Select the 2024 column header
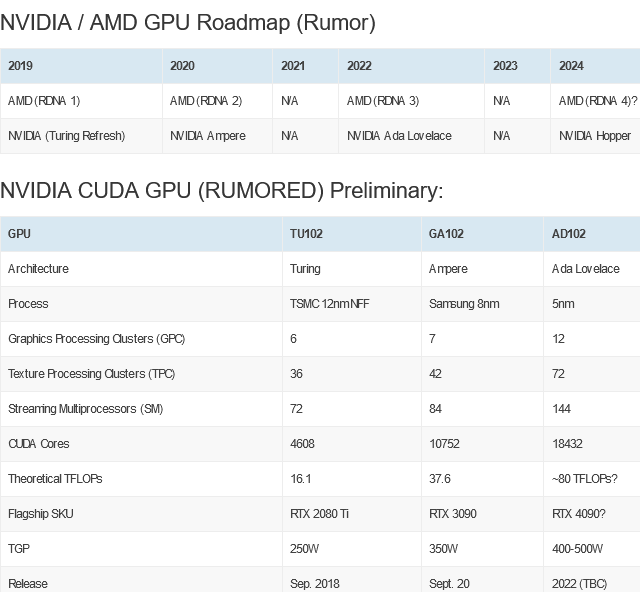 [571, 66]
